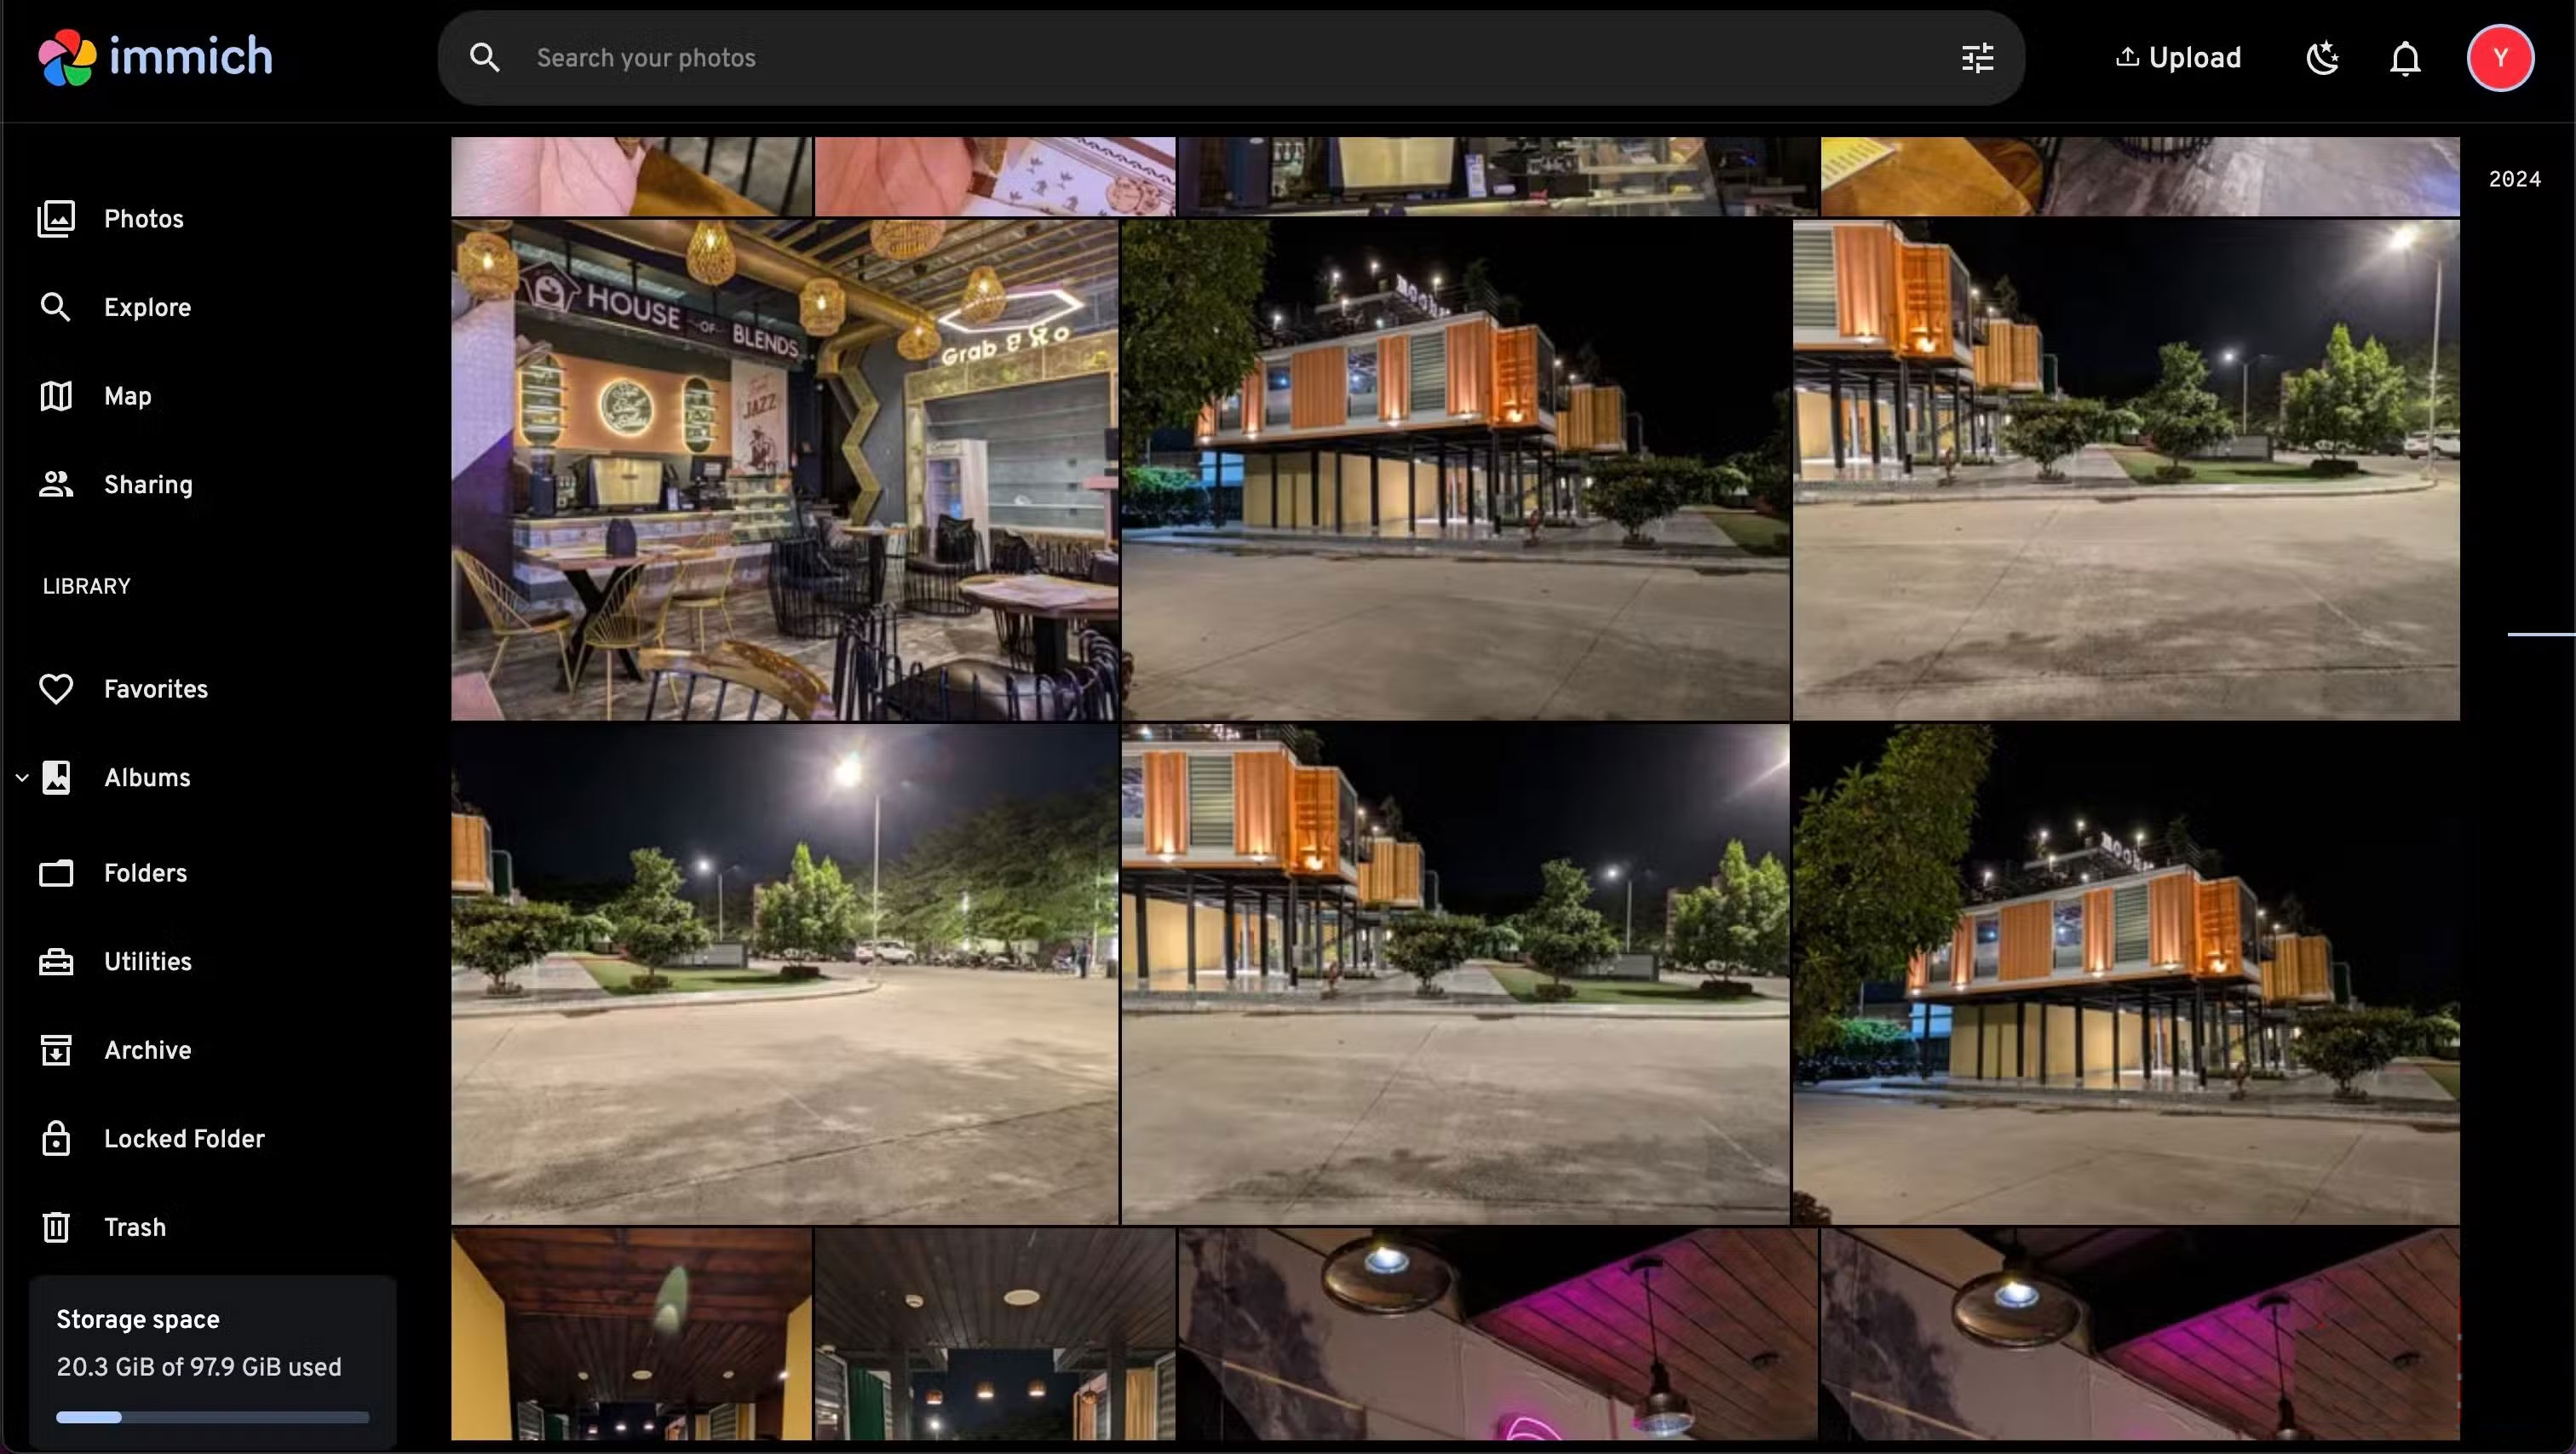Toggle dark/light theme moon icon
This screenshot has width=2576, height=1454.
(2322, 58)
